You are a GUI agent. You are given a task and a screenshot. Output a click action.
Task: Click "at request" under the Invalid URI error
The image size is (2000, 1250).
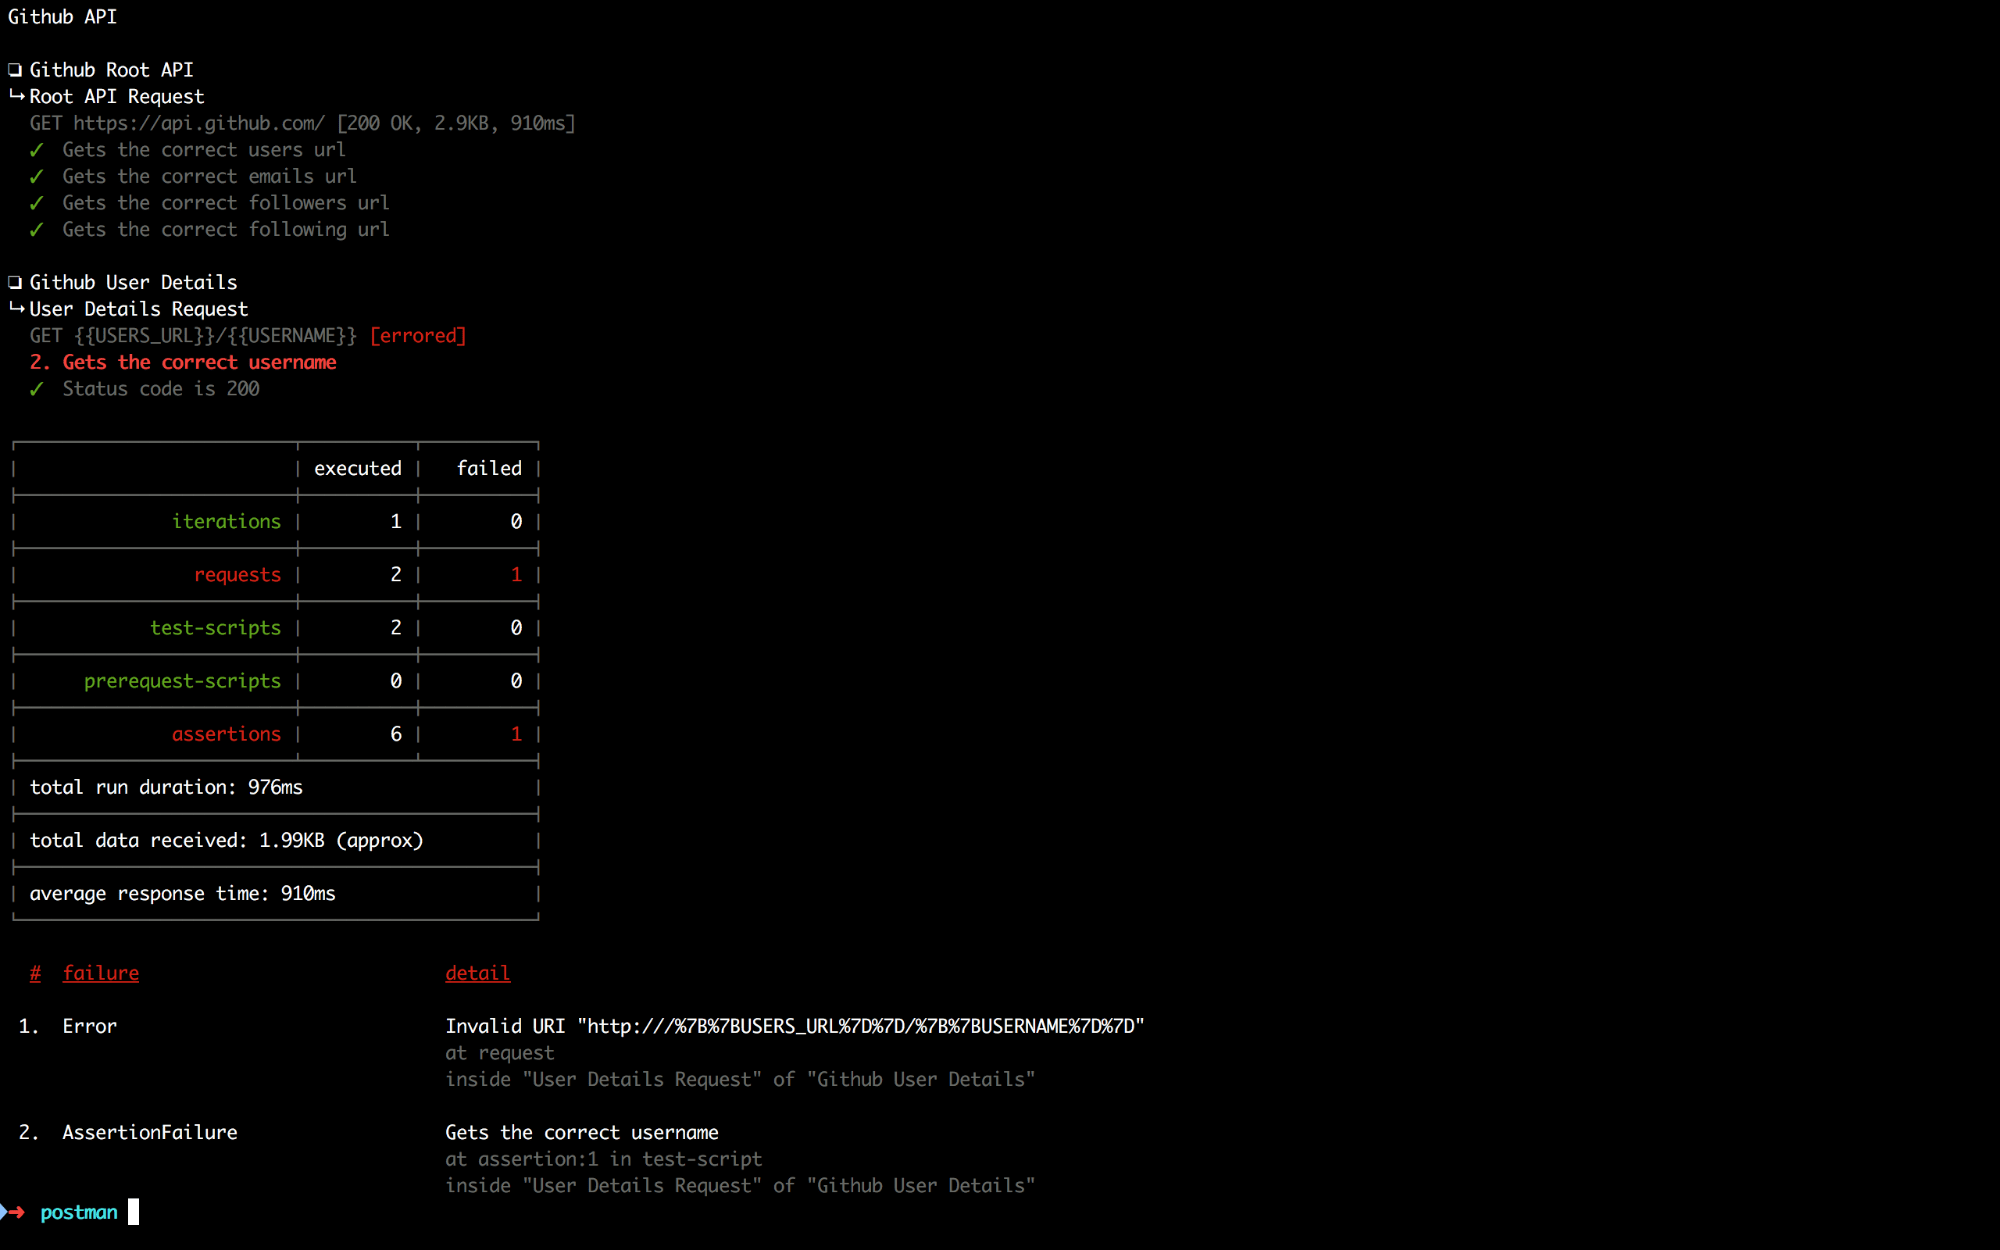(499, 1053)
